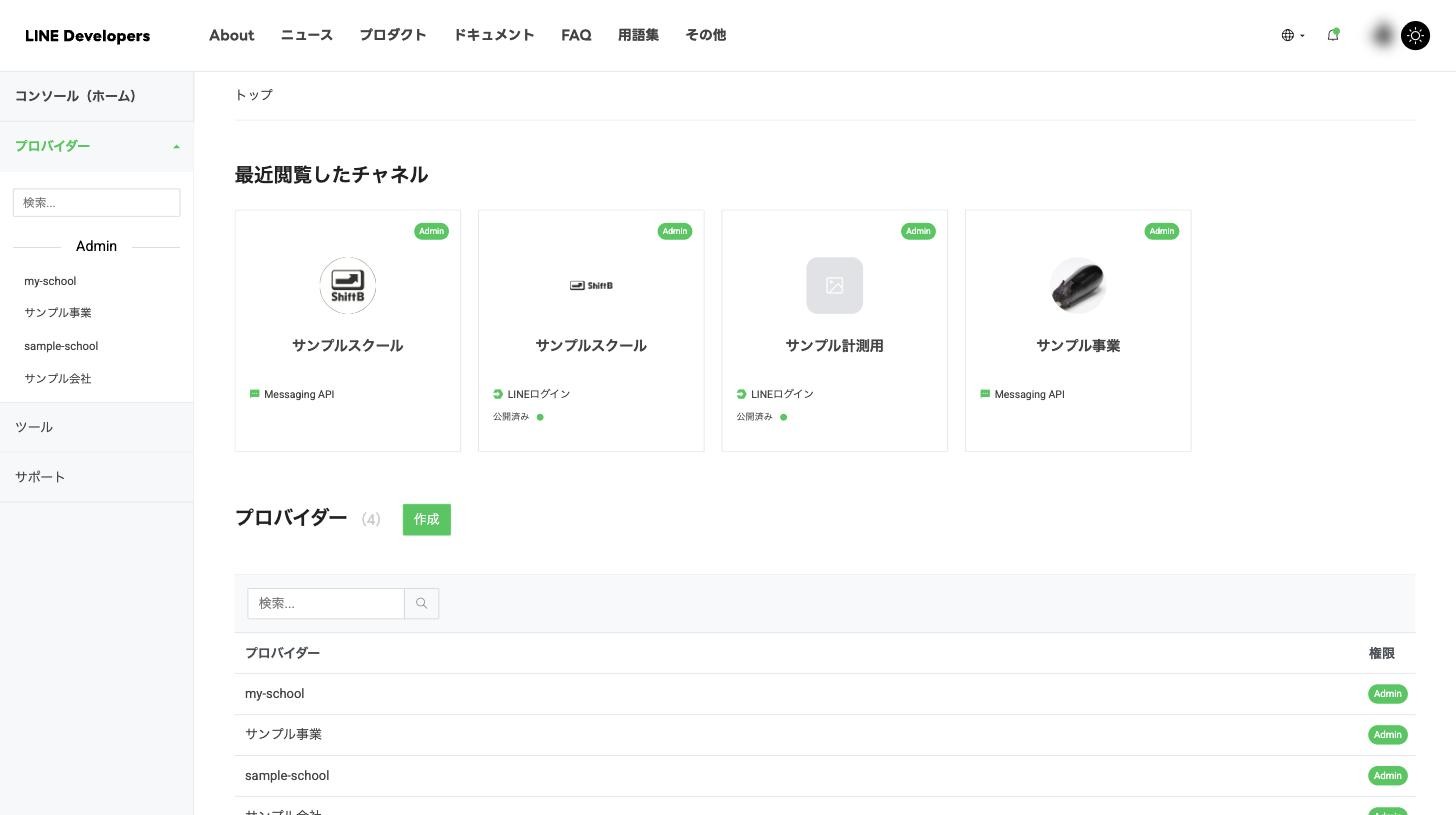The height and width of the screenshot is (815, 1456).
Task: Open the FAQ menu item
Action: pos(576,35)
